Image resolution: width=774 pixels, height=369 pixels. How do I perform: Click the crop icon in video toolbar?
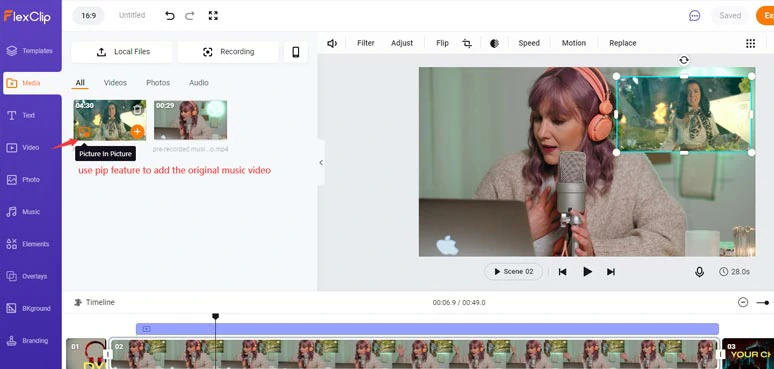[467, 43]
